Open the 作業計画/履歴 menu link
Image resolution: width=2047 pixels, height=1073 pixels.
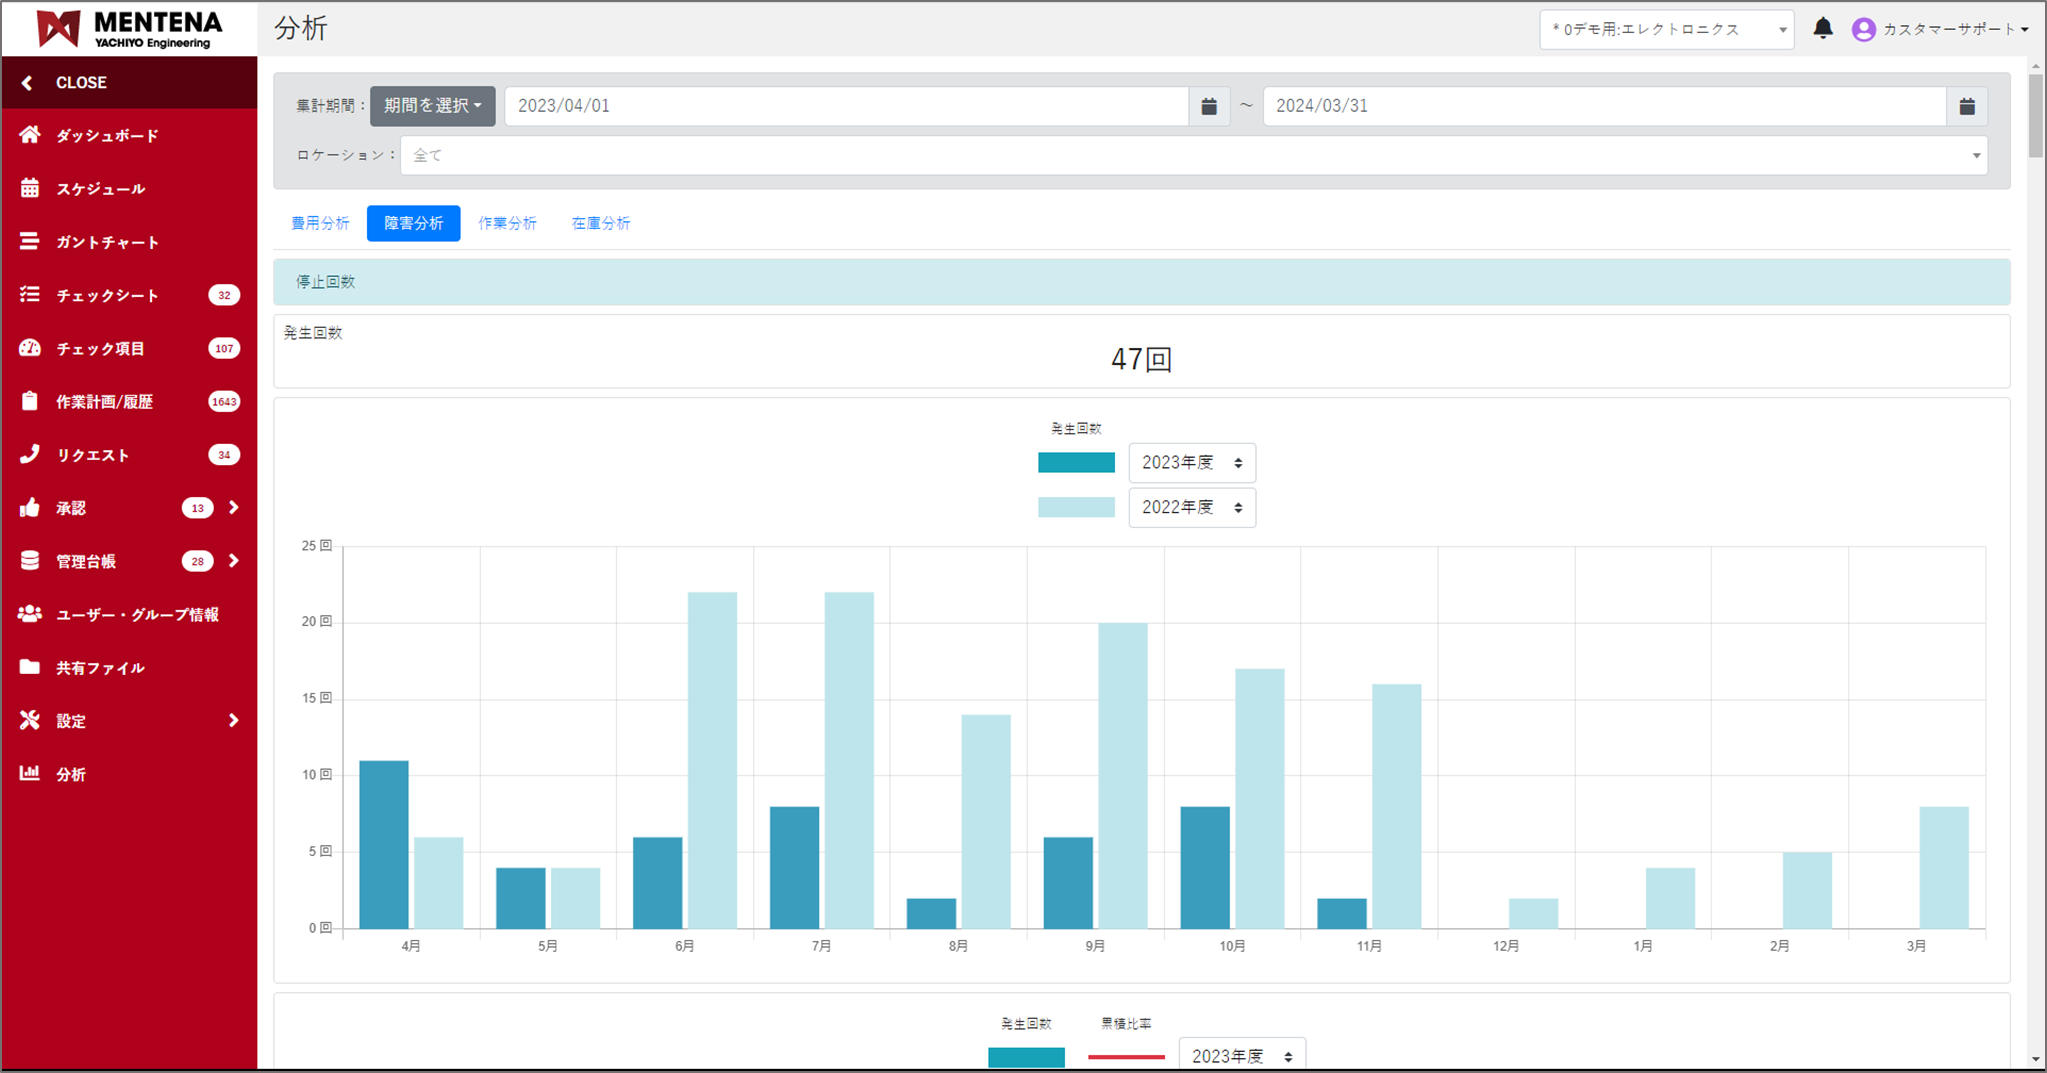[104, 401]
